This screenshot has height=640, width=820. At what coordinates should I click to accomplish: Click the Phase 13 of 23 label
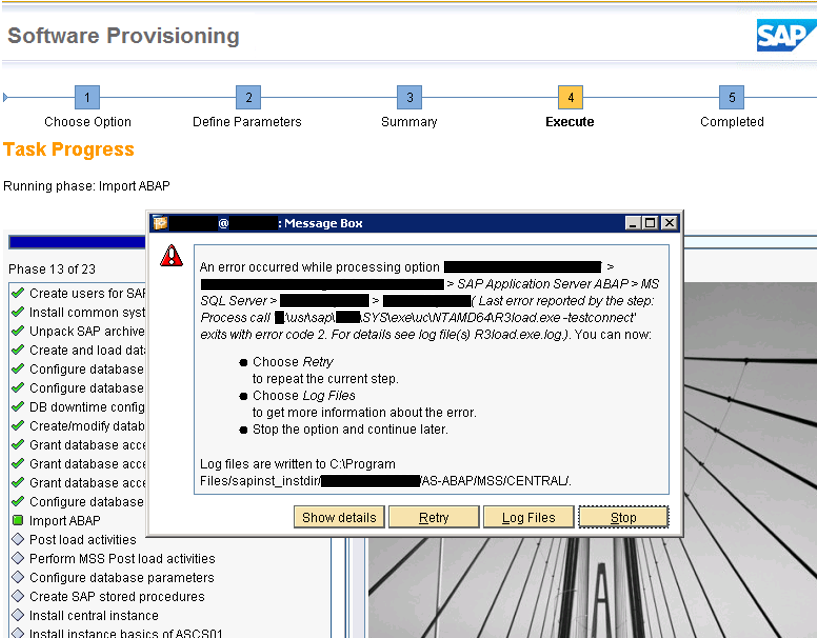[x=52, y=269]
